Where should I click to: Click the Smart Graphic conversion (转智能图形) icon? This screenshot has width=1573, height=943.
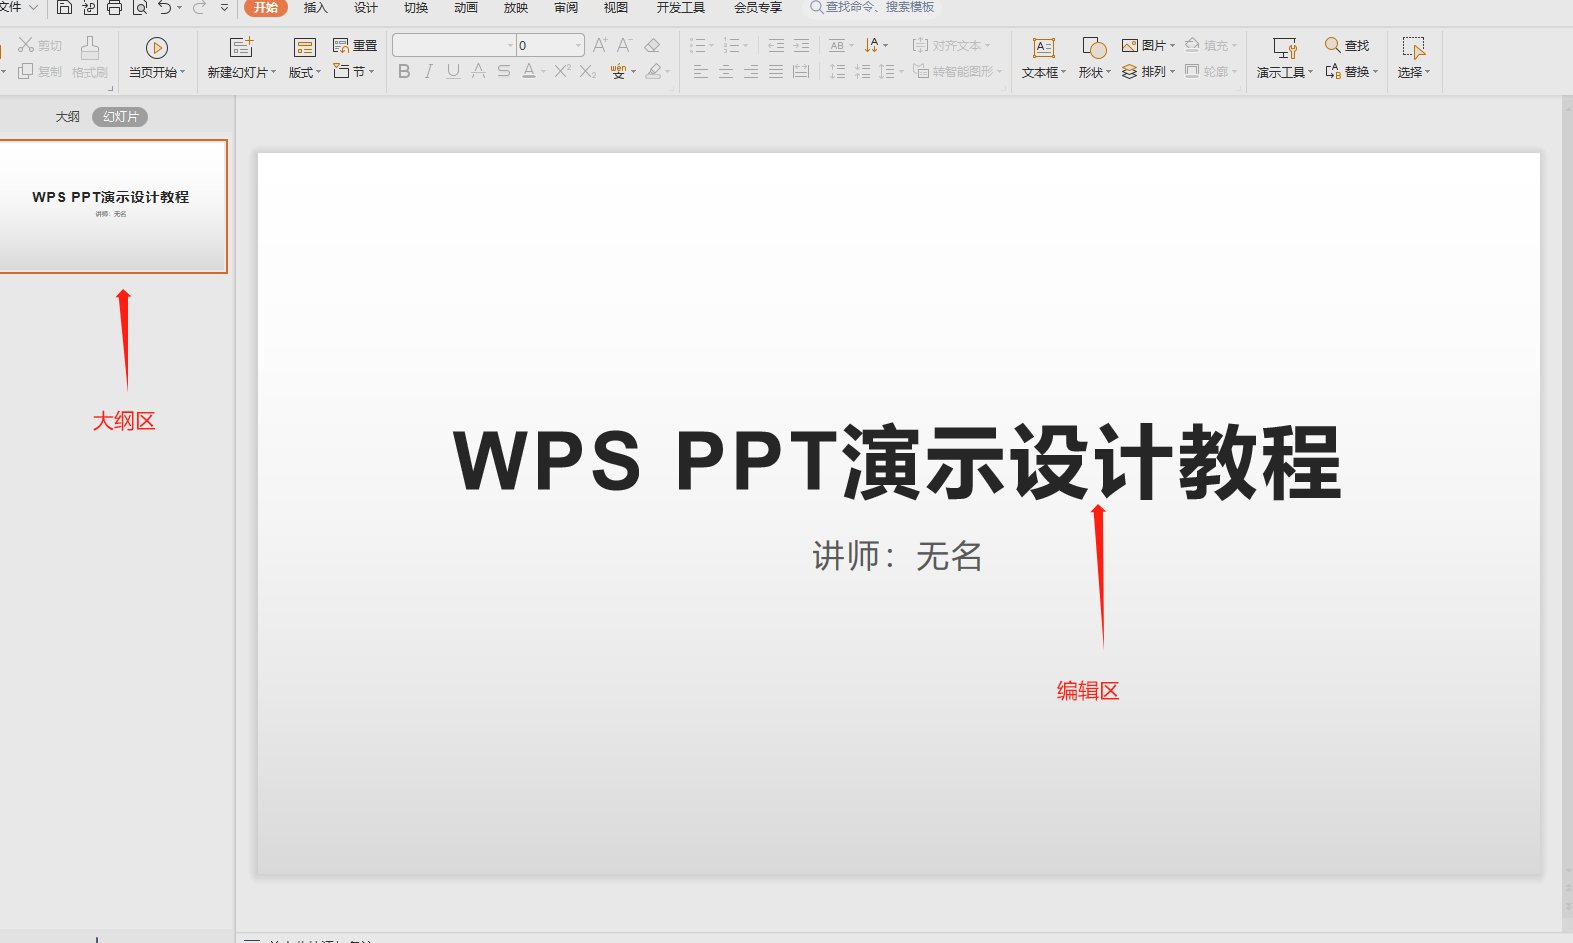[921, 71]
